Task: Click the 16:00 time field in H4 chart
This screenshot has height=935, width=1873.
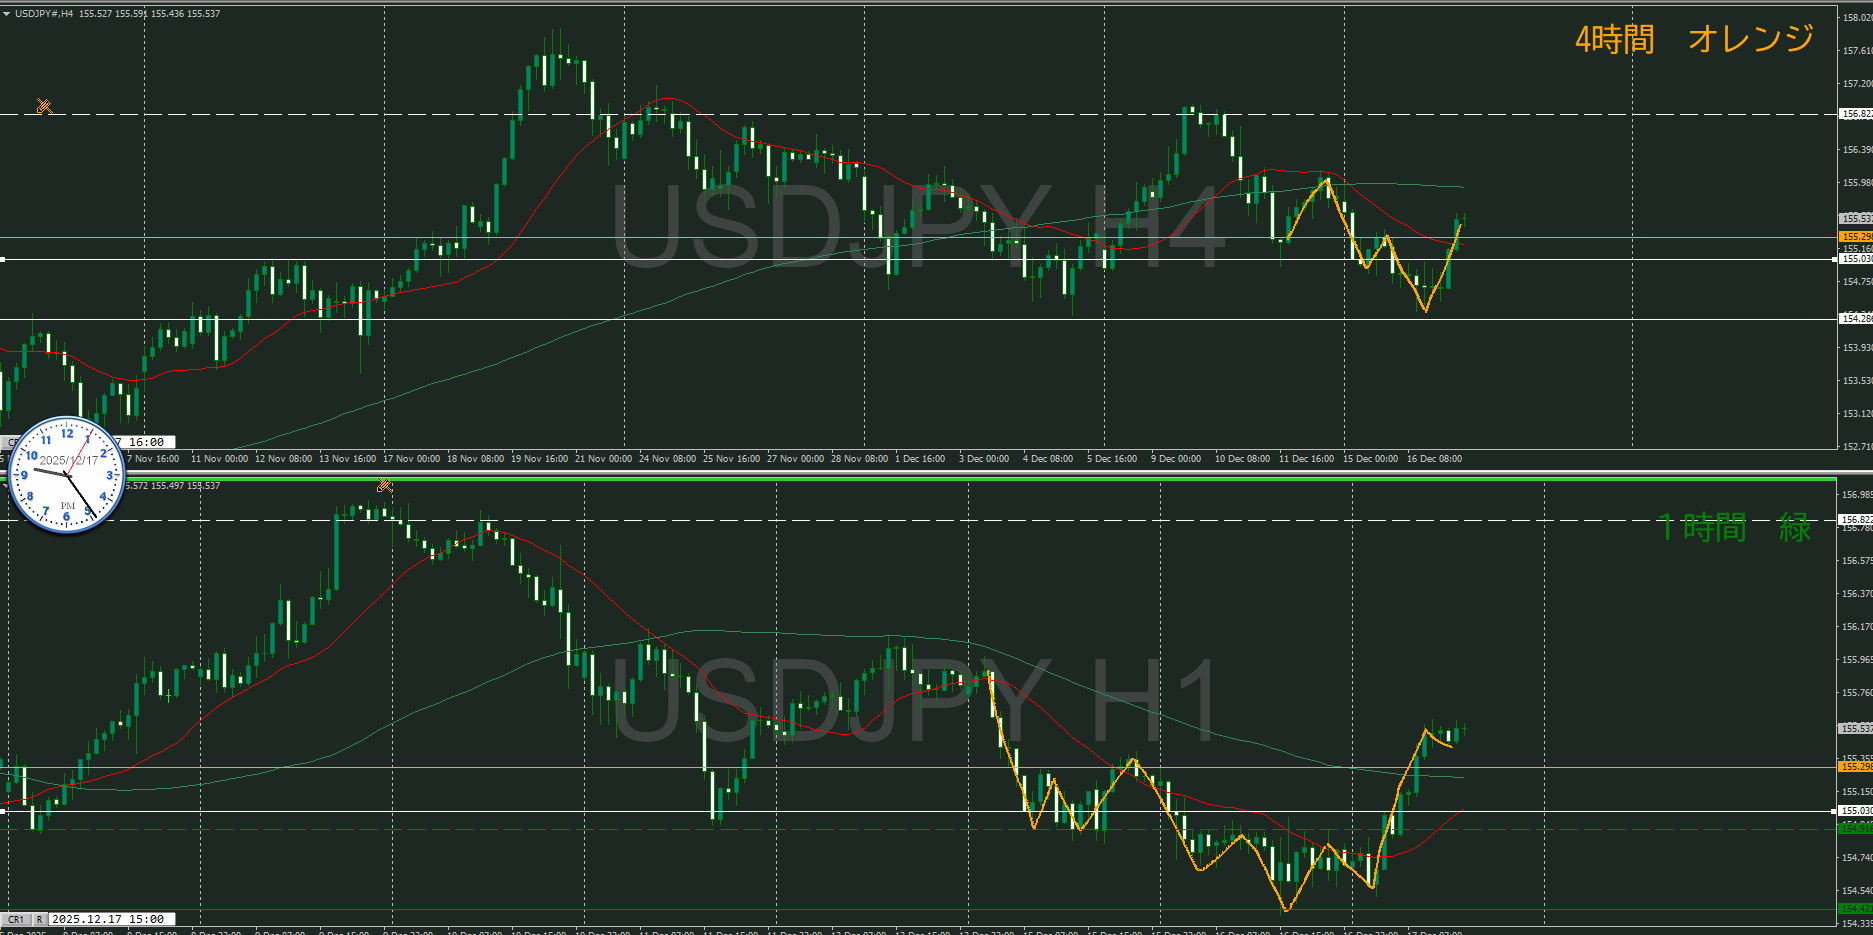Action: coord(147,442)
